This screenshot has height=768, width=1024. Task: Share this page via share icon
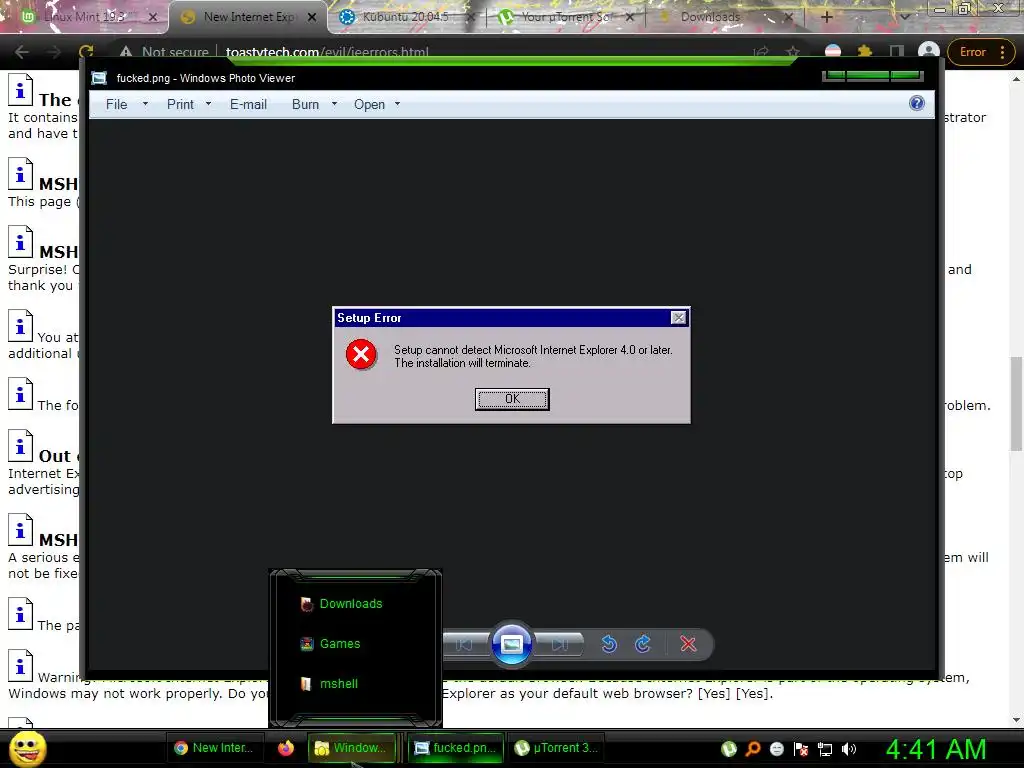coord(761,52)
